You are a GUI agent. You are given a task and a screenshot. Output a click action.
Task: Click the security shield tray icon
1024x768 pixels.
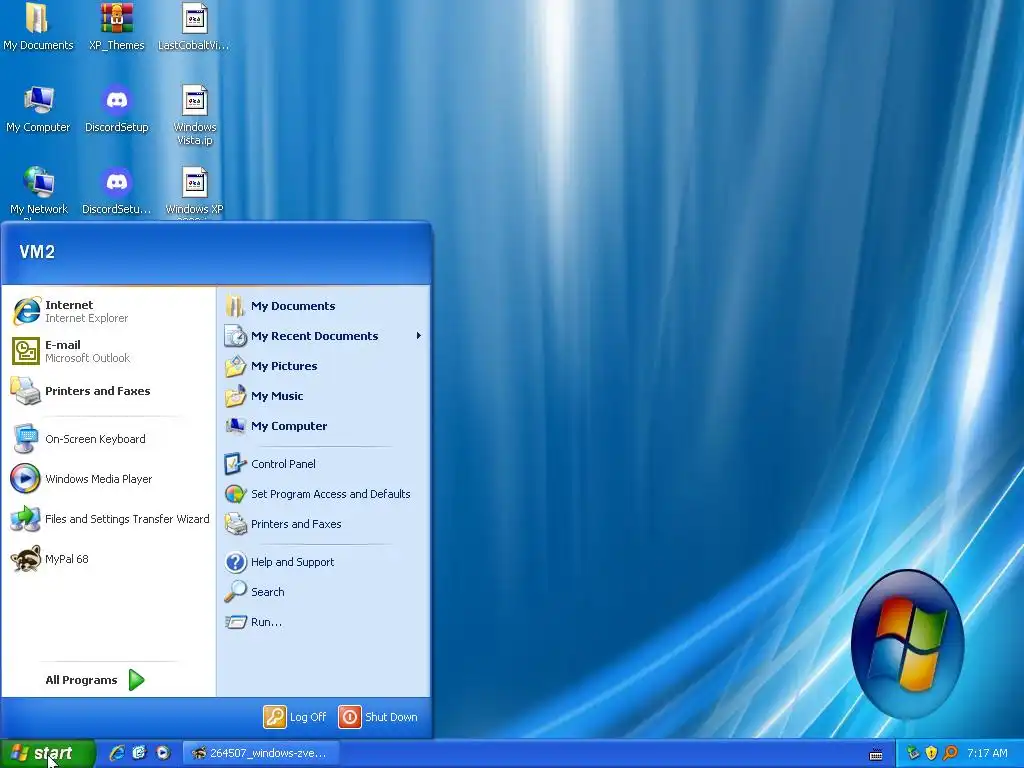point(931,753)
